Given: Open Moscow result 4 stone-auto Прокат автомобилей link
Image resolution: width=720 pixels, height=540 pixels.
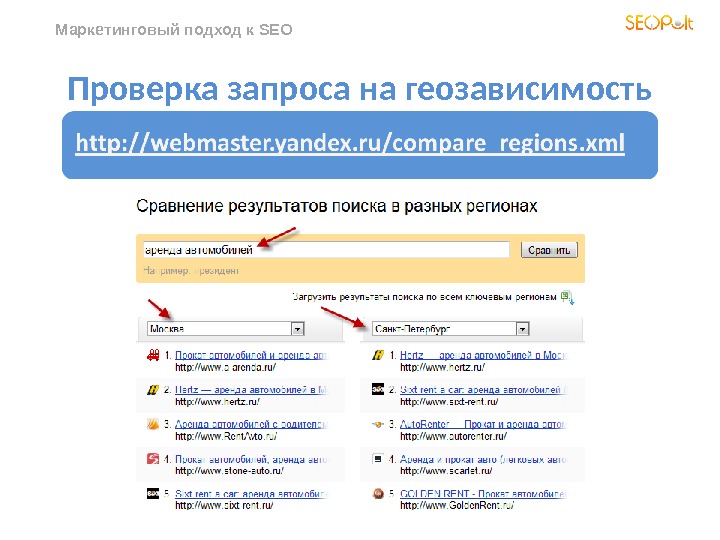Looking at the screenshot, I should tap(251, 459).
